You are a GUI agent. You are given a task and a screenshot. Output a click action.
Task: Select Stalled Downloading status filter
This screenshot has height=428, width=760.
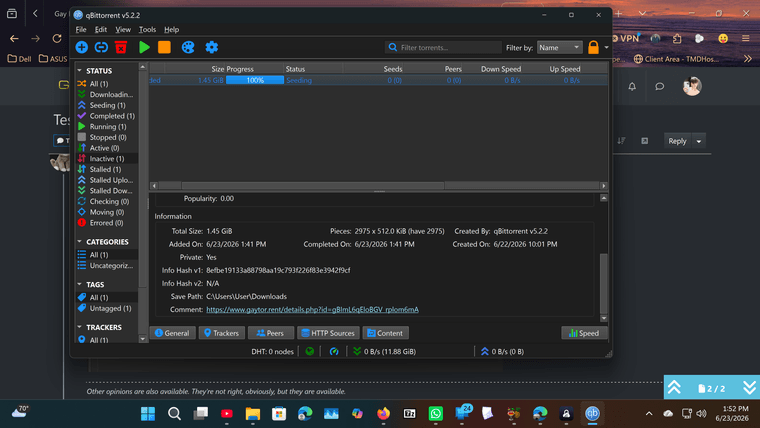pos(107,190)
